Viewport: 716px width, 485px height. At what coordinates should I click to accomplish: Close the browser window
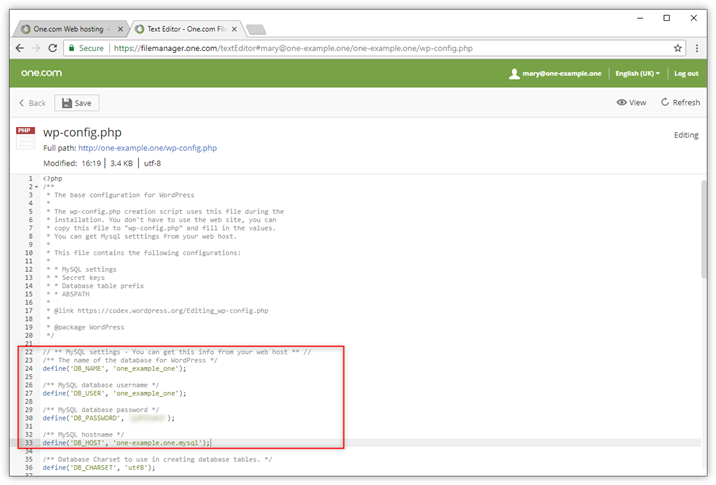694,18
